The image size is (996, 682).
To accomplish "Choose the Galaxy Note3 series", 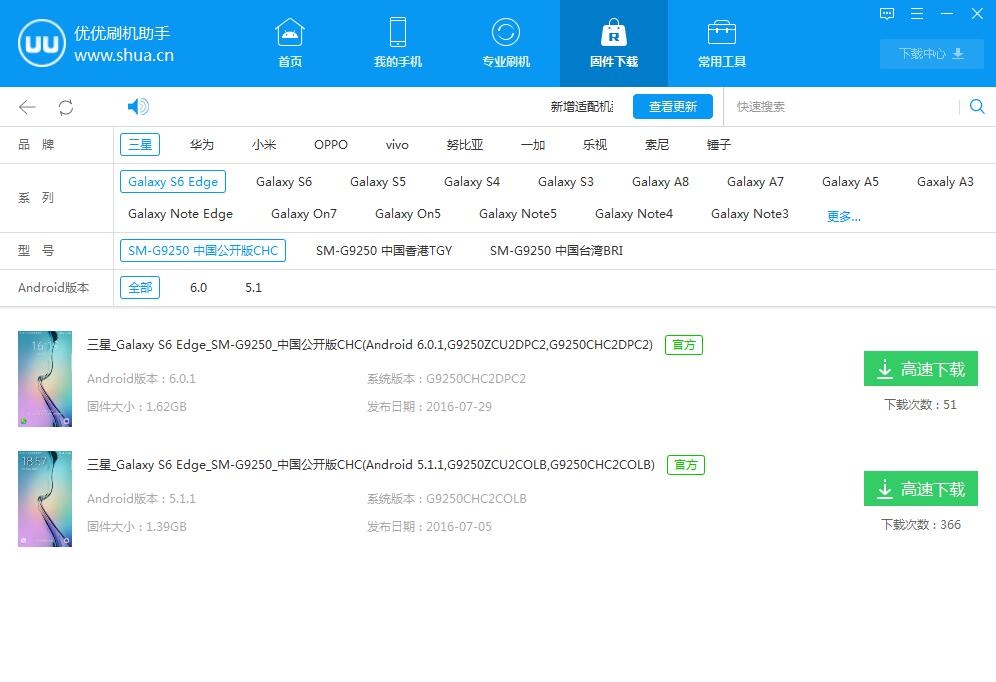I will (750, 214).
